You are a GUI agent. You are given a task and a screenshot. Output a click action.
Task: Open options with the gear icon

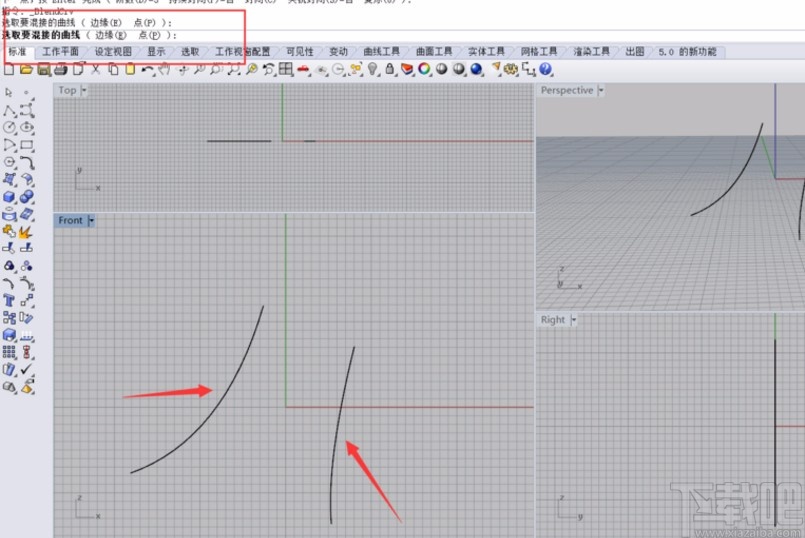point(511,69)
